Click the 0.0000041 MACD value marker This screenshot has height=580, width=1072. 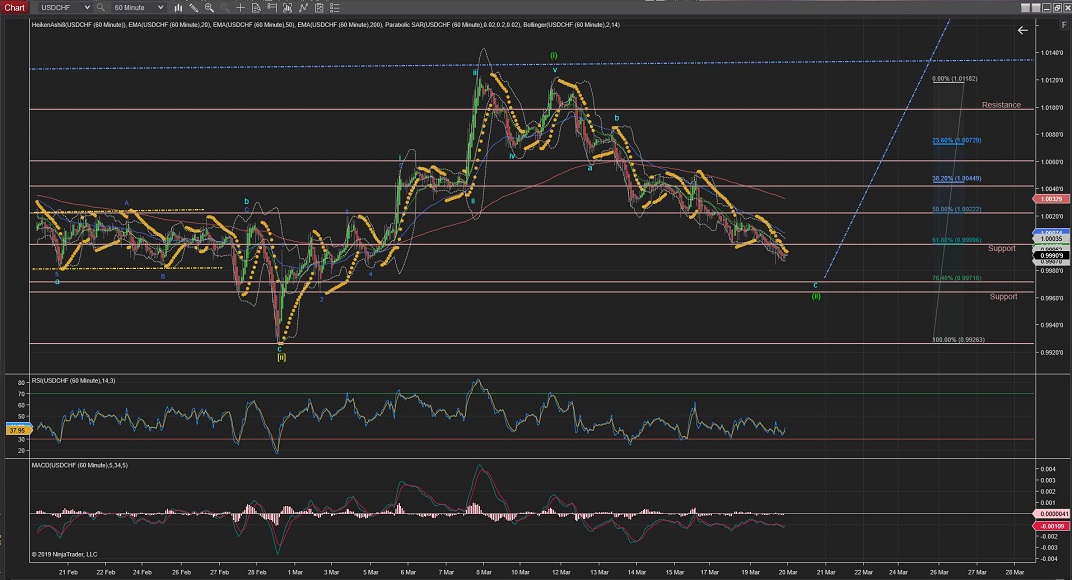tap(1053, 514)
